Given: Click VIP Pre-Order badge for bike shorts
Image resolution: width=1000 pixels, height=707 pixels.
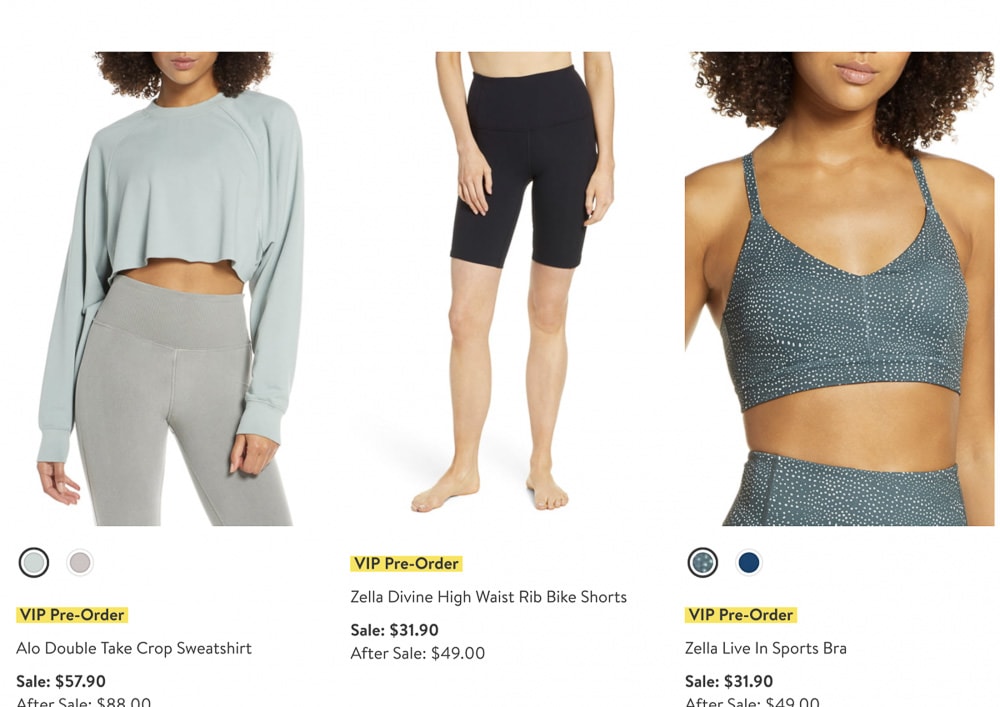Looking at the screenshot, I should click(406, 564).
